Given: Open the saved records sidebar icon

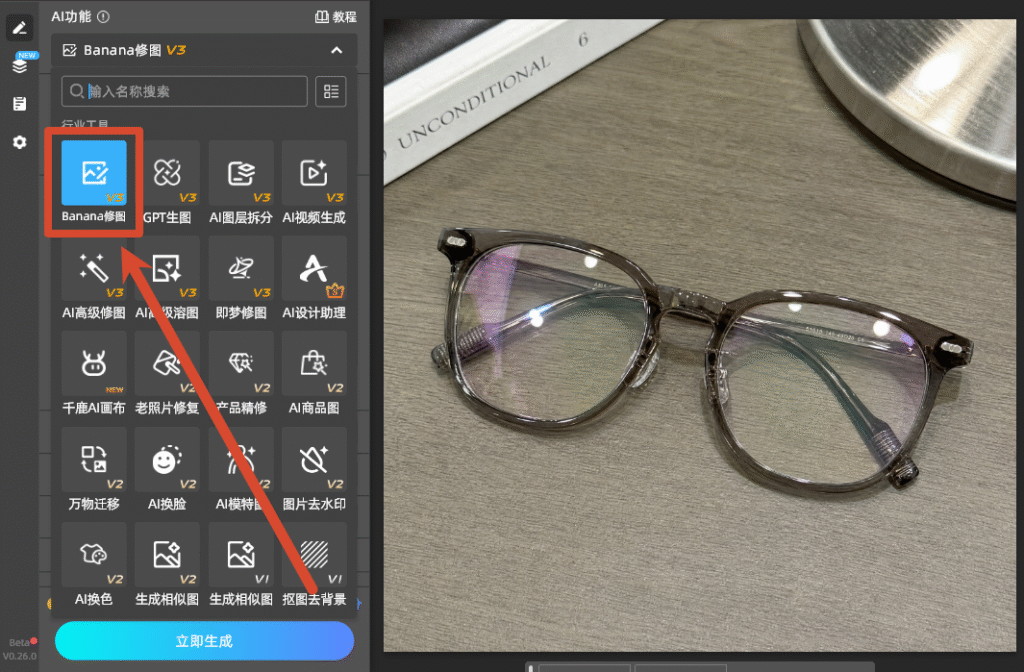Looking at the screenshot, I should pyautogui.click(x=20, y=104).
